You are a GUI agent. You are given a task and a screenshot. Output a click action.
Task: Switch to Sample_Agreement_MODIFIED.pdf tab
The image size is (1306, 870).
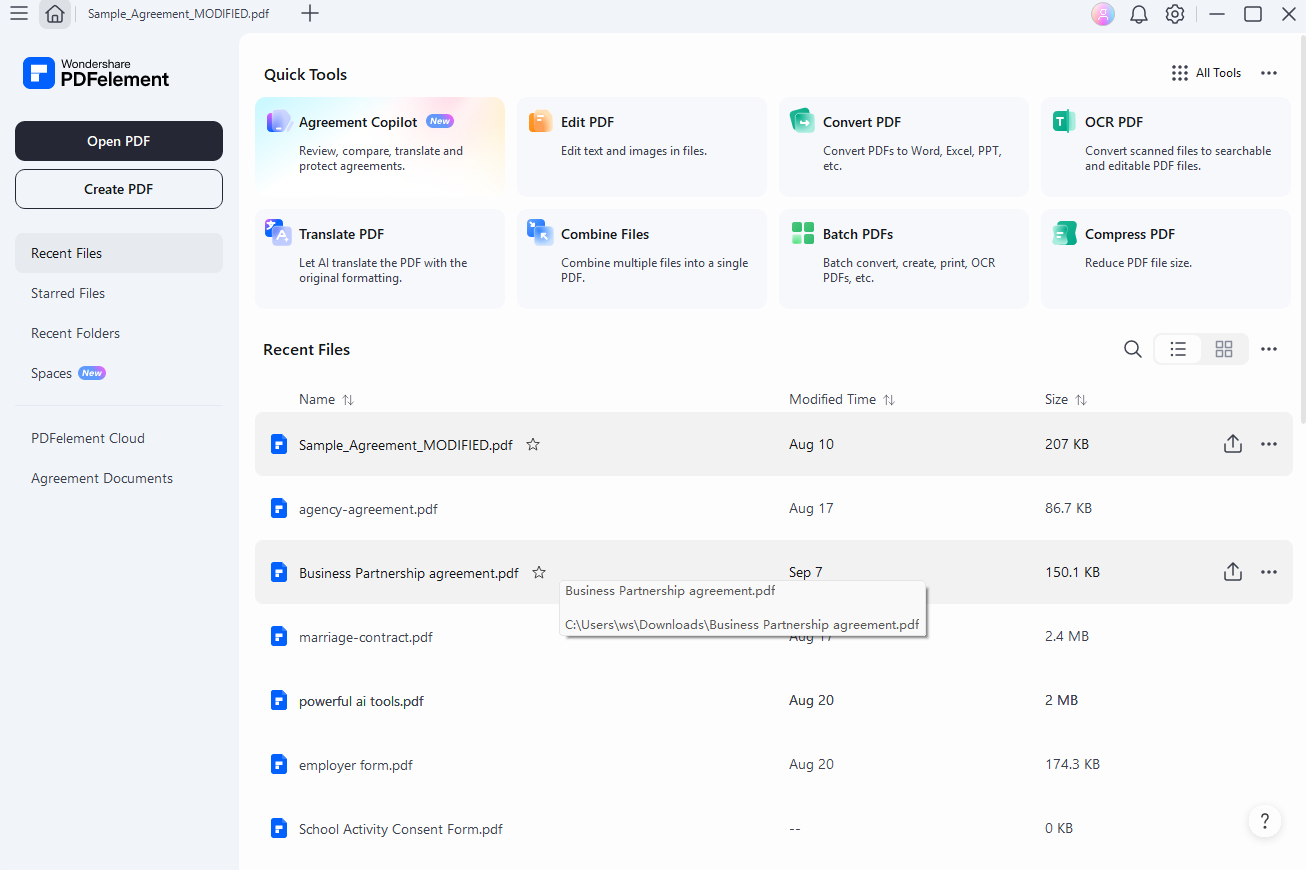pyautogui.click(x=178, y=14)
